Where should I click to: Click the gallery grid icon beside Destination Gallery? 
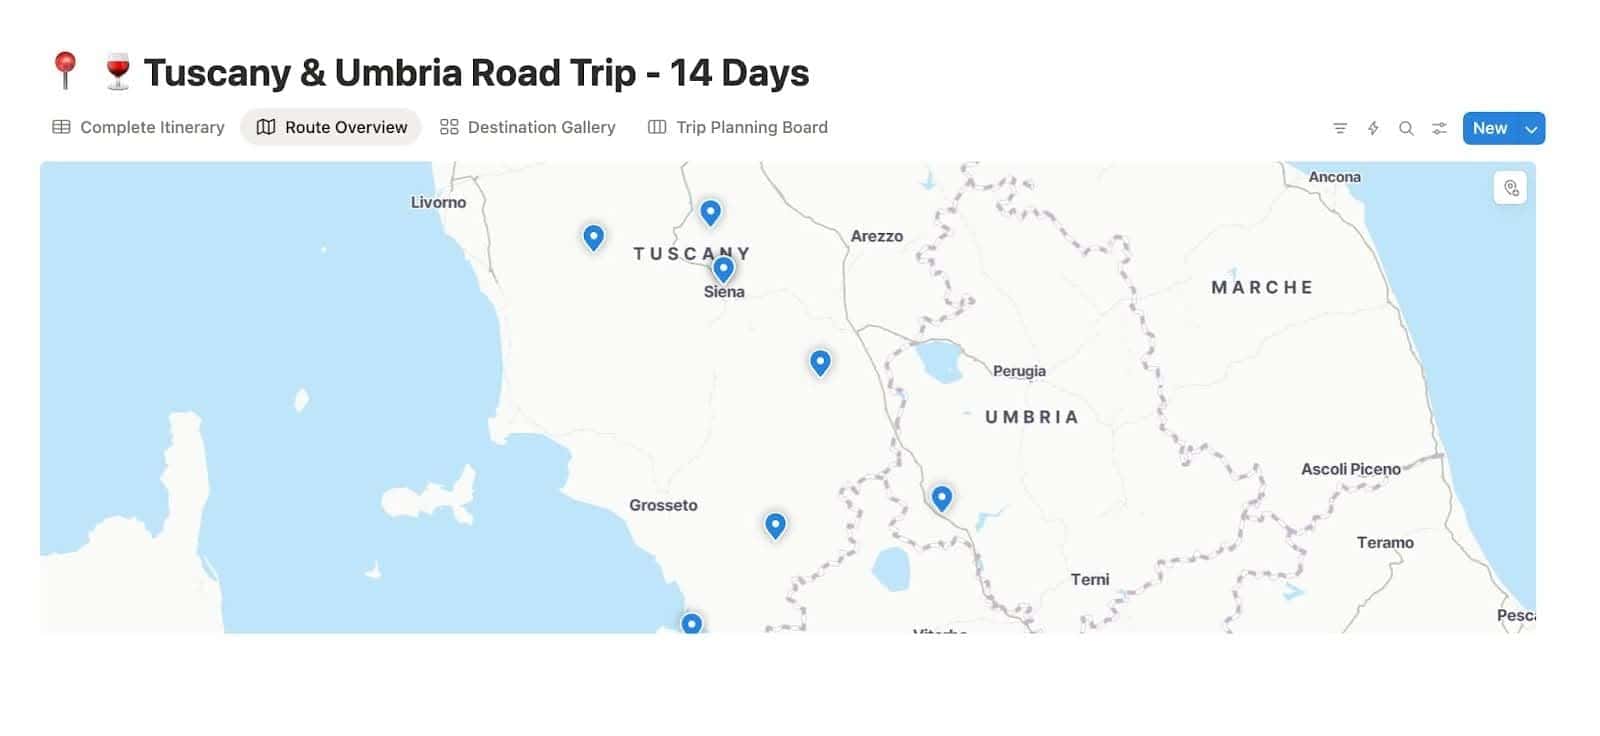coord(449,127)
